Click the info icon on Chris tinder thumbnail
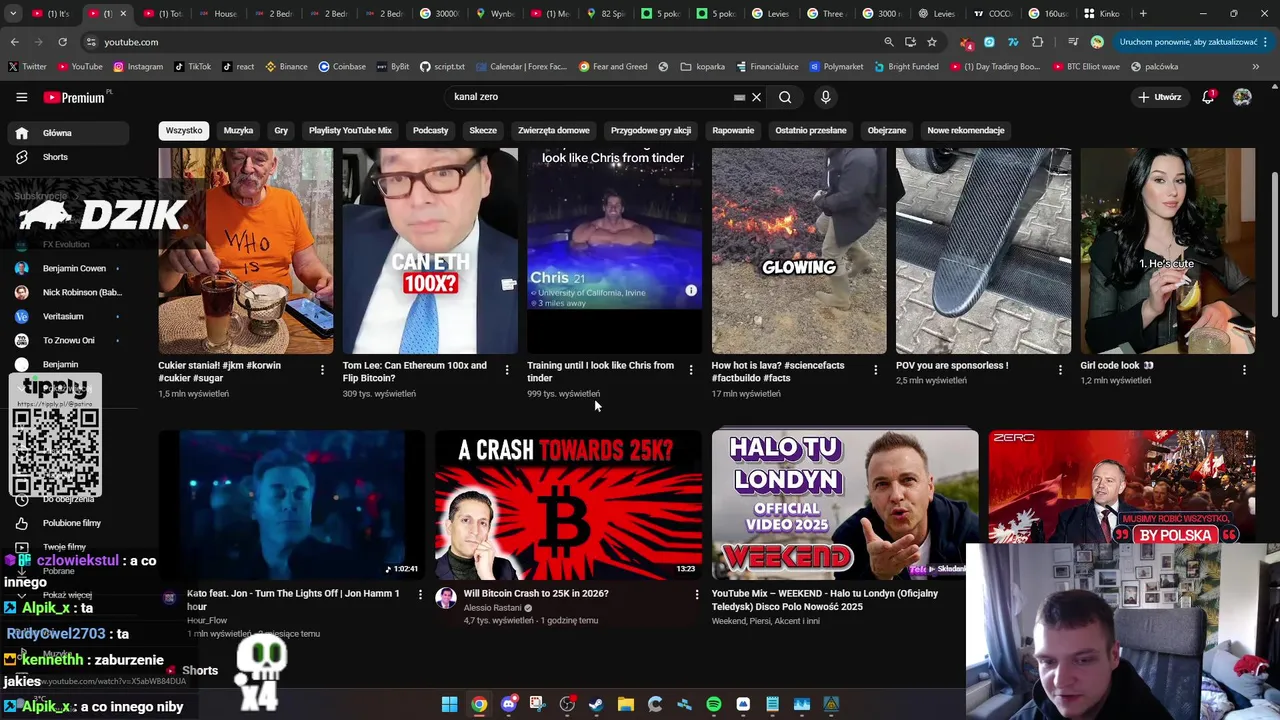 click(x=691, y=290)
